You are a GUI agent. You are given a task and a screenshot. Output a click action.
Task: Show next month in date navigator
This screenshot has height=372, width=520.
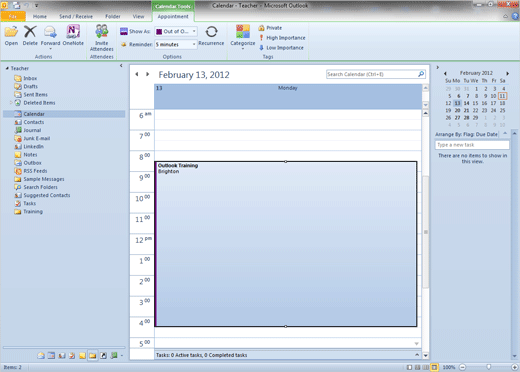coord(507,73)
